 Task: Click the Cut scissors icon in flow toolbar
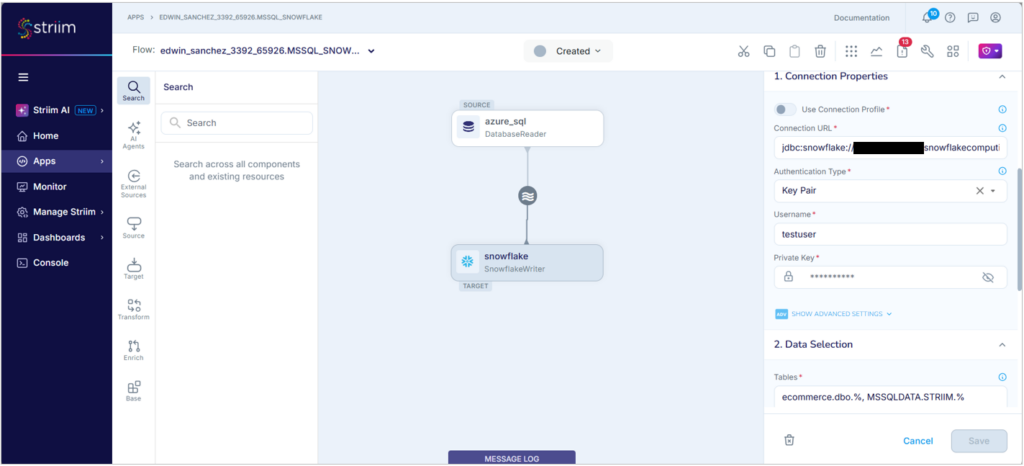(743, 52)
